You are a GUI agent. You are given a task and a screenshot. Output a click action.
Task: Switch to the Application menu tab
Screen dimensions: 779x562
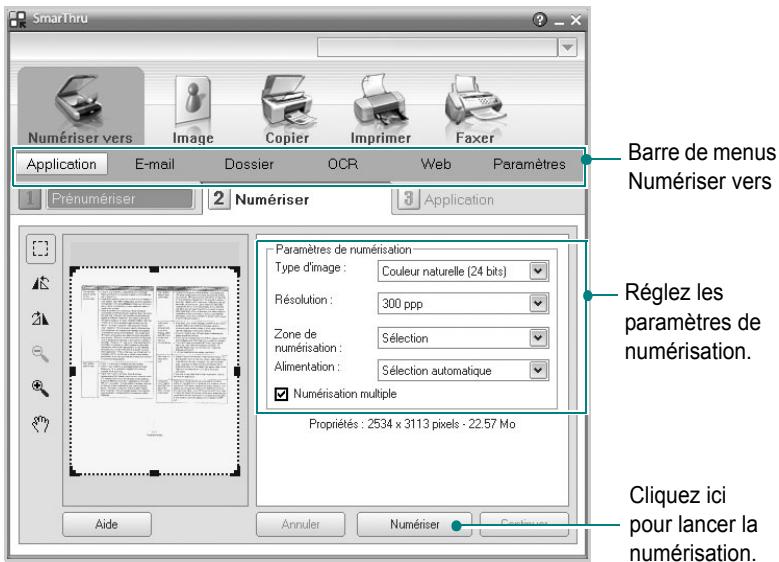point(62,164)
